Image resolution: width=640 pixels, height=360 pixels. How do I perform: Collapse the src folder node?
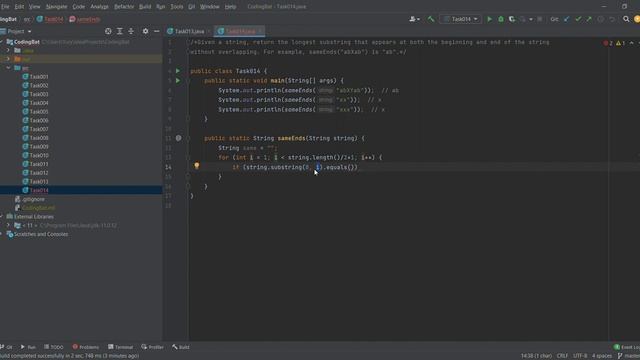(8, 68)
